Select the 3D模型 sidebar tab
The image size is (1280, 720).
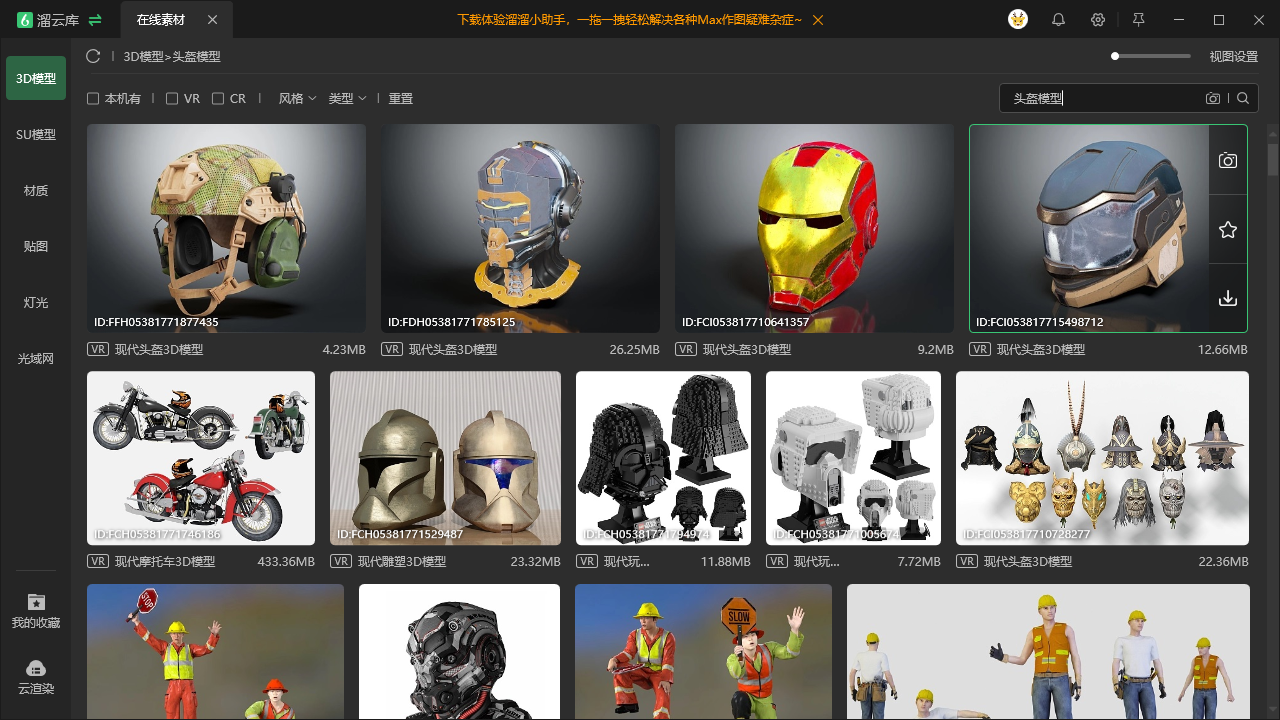coord(36,78)
